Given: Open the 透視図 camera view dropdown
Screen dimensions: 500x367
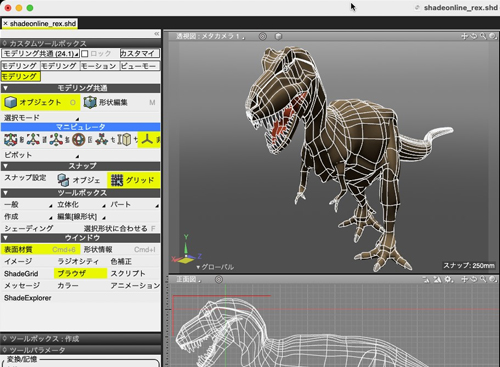Looking at the screenshot, I should click(210, 36).
